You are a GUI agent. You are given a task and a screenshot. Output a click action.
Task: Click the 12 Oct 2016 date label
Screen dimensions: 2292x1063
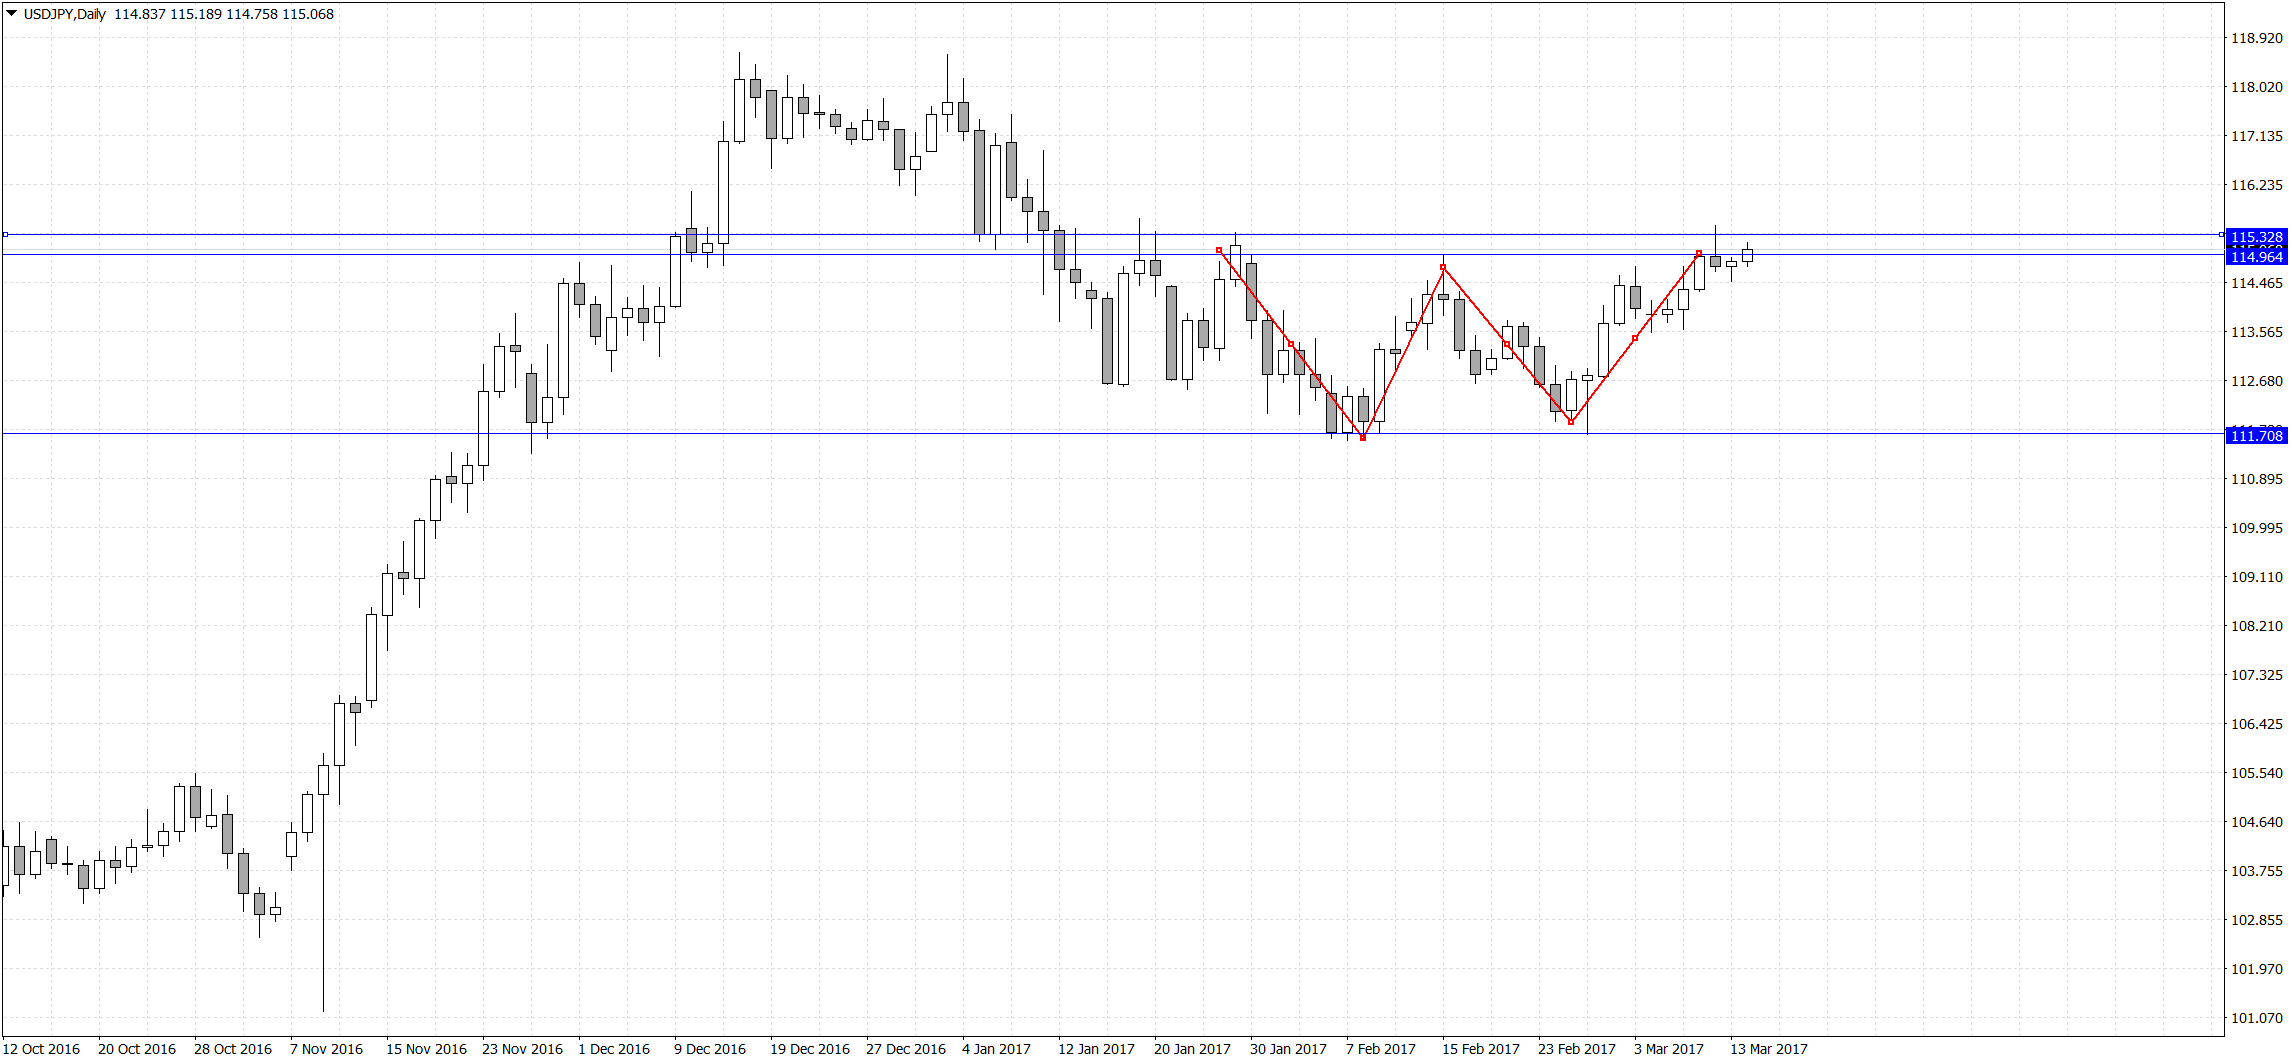tap(41, 1049)
